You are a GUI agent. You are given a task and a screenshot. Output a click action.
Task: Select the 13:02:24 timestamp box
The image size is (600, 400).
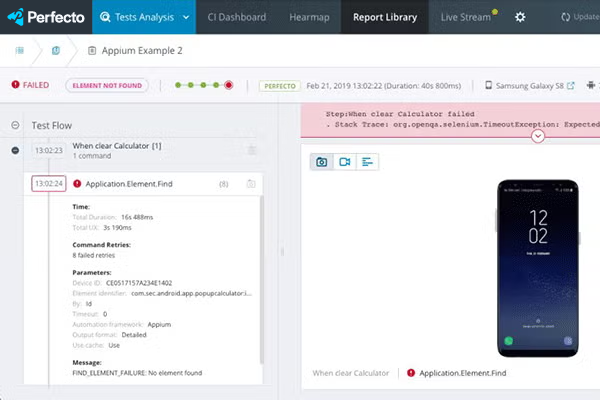(49, 183)
